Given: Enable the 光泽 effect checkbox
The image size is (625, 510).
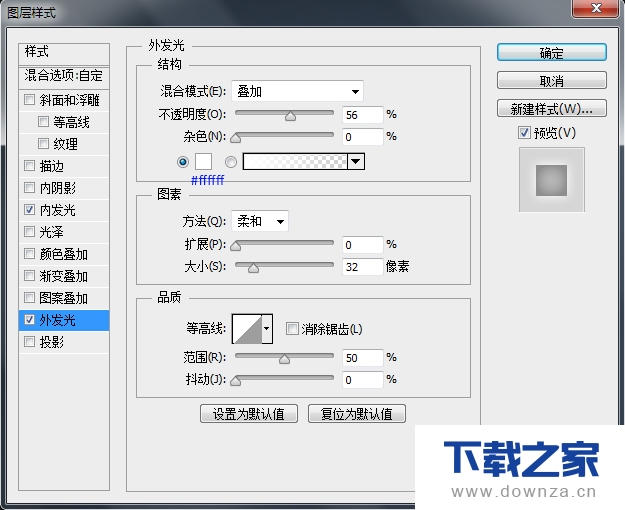Looking at the screenshot, I should (x=29, y=231).
